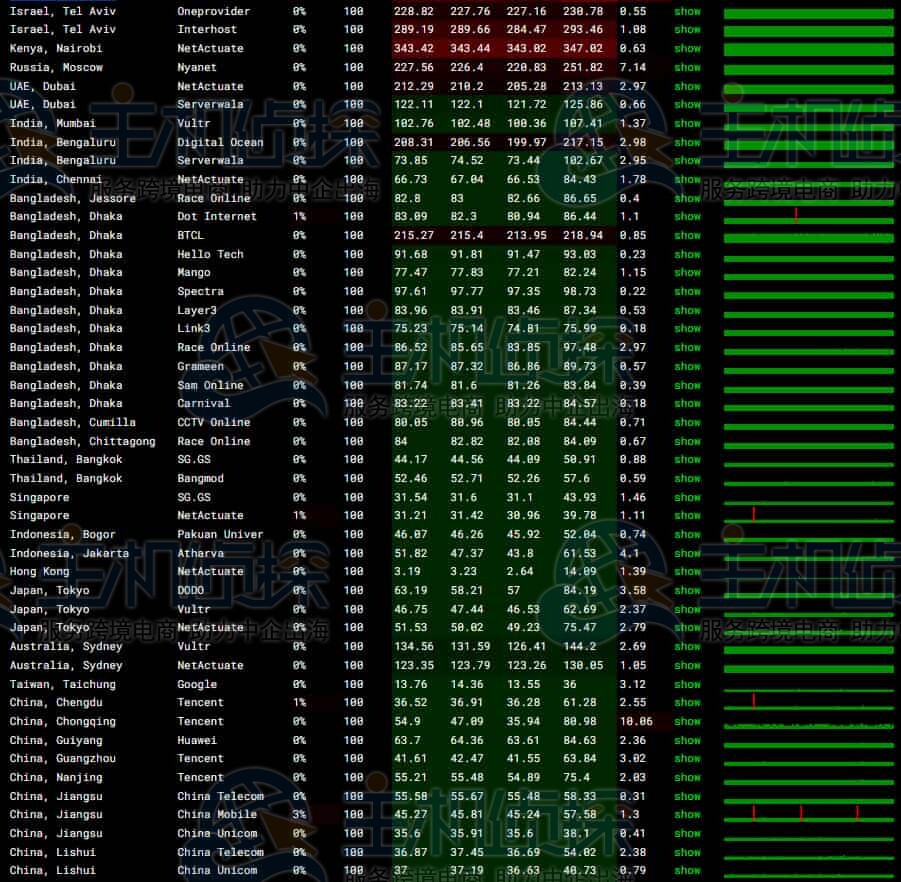Image resolution: width=901 pixels, height=882 pixels.
Task: Click the graph bar for Singapore NetActuate
Action: [808, 515]
